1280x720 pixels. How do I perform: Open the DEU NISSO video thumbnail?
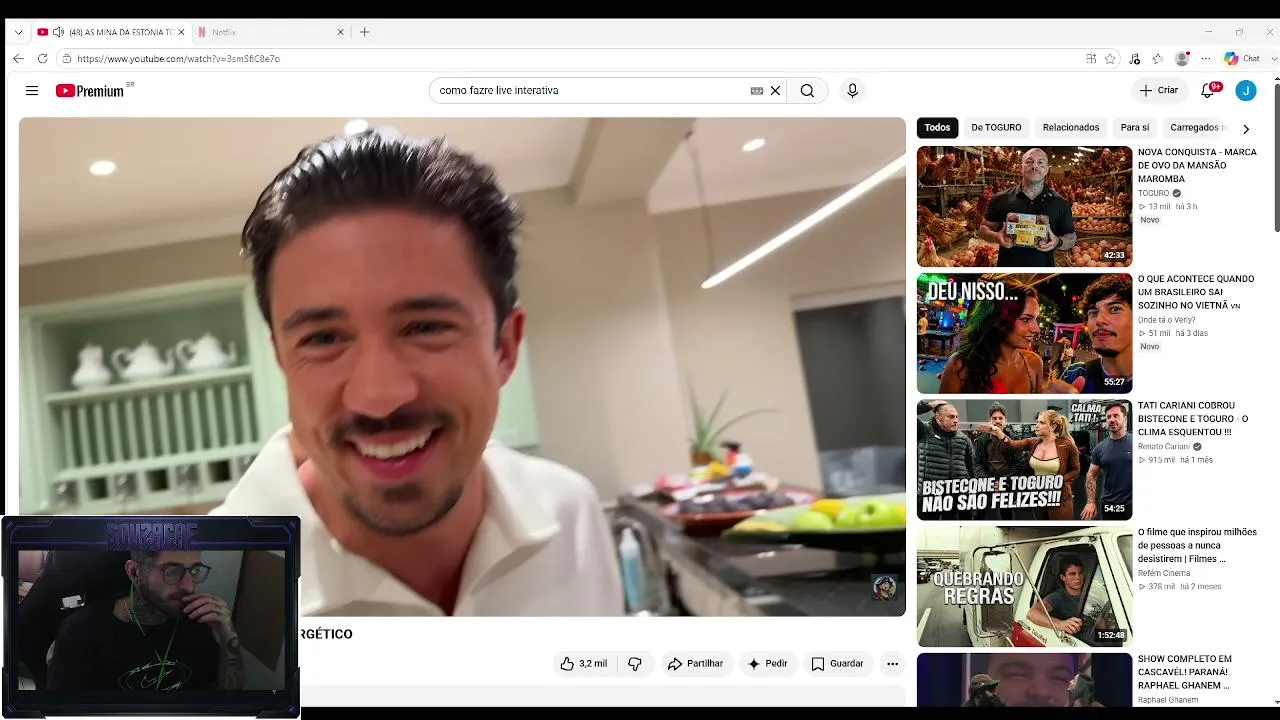[x=1024, y=334]
